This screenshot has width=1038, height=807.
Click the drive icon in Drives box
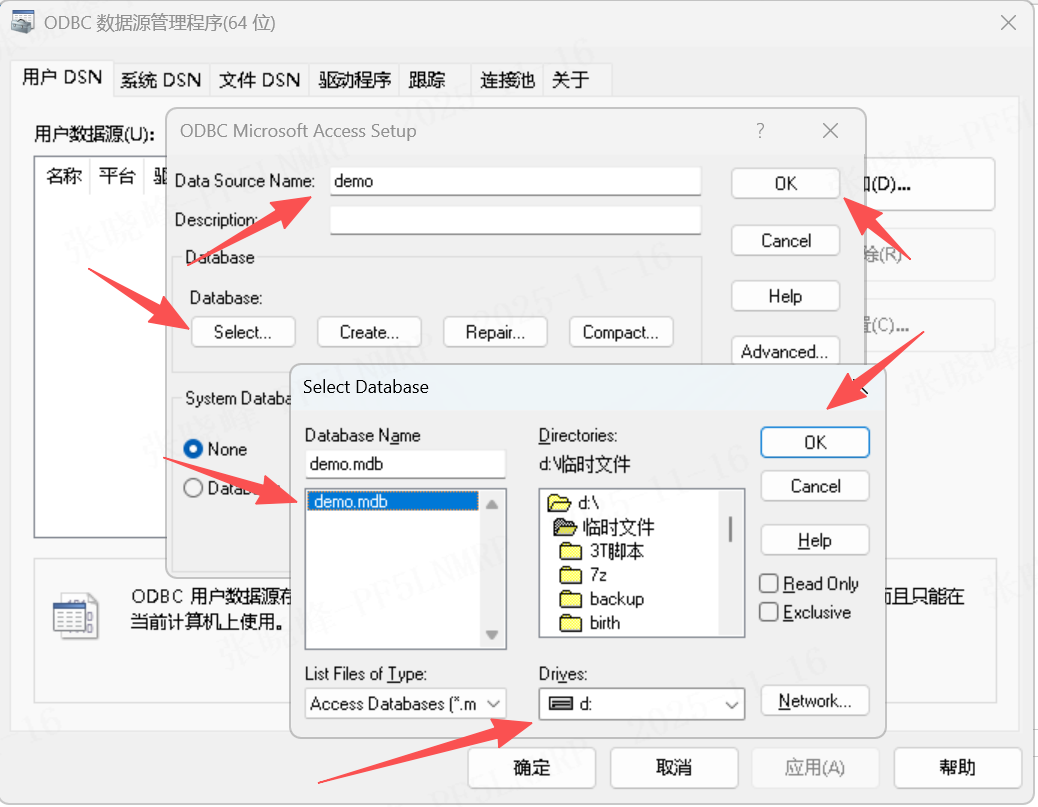(561, 704)
